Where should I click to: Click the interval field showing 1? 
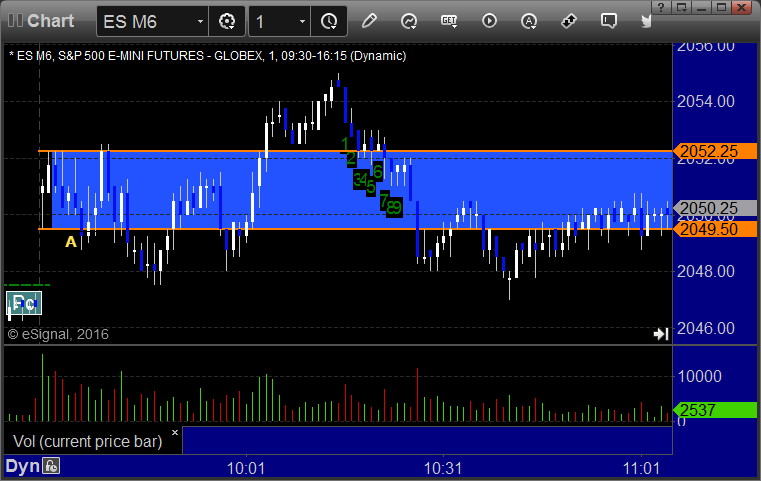(280, 21)
